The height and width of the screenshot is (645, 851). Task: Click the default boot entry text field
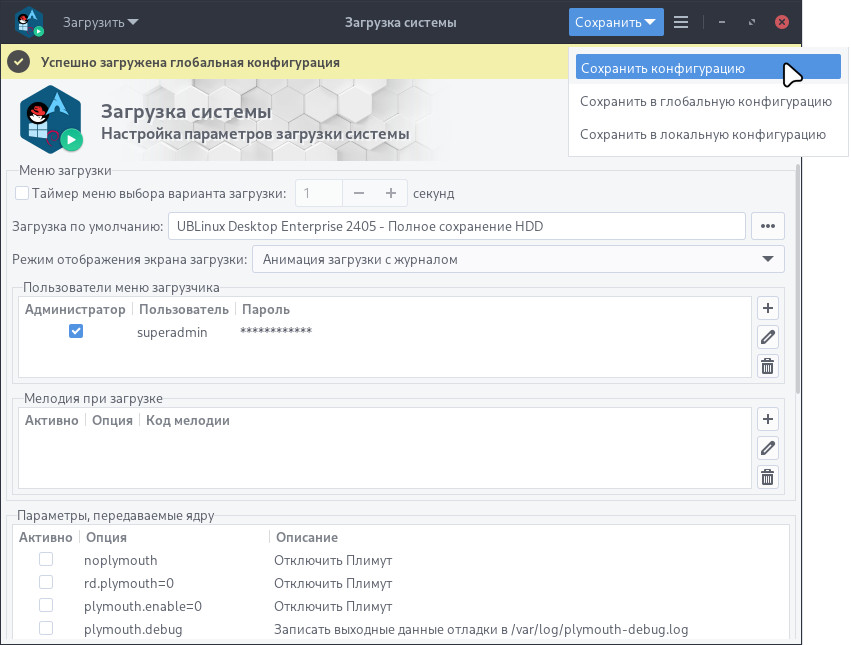tap(456, 226)
